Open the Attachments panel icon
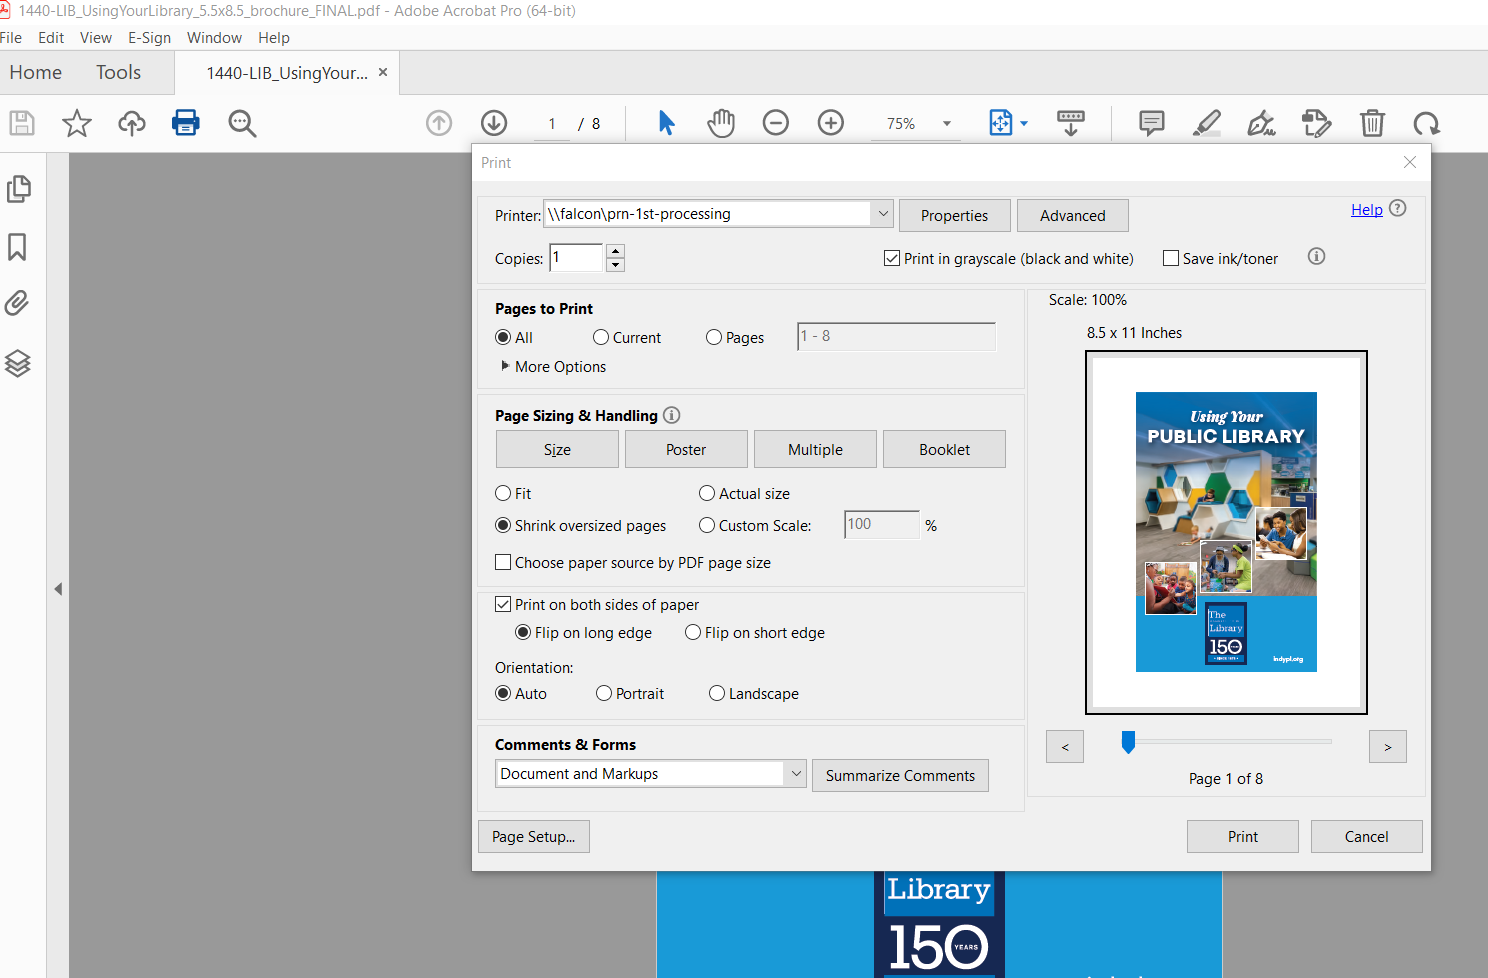This screenshot has height=978, width=1488. click(x=20, y=303)
